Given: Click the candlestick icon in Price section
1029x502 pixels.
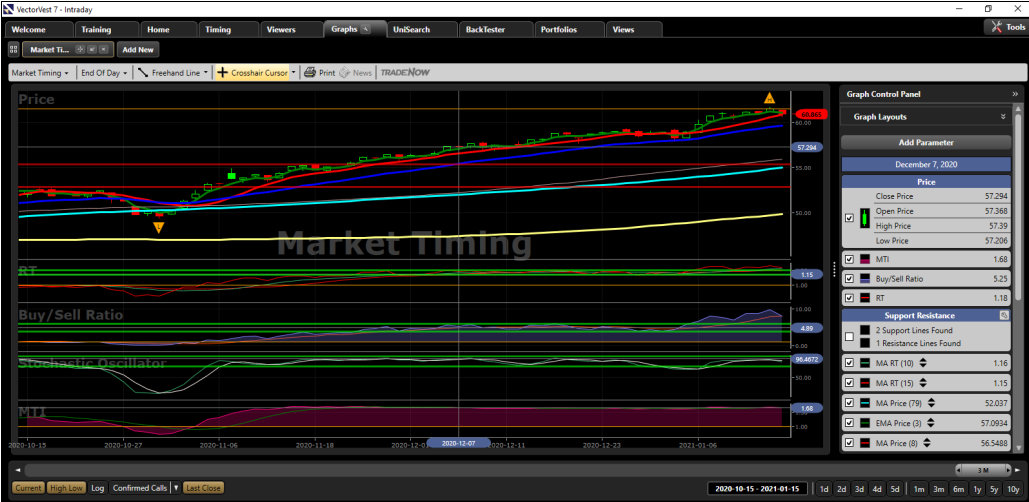Looking at the screenshot, I should pyautogui.click(x=866, y=218).
